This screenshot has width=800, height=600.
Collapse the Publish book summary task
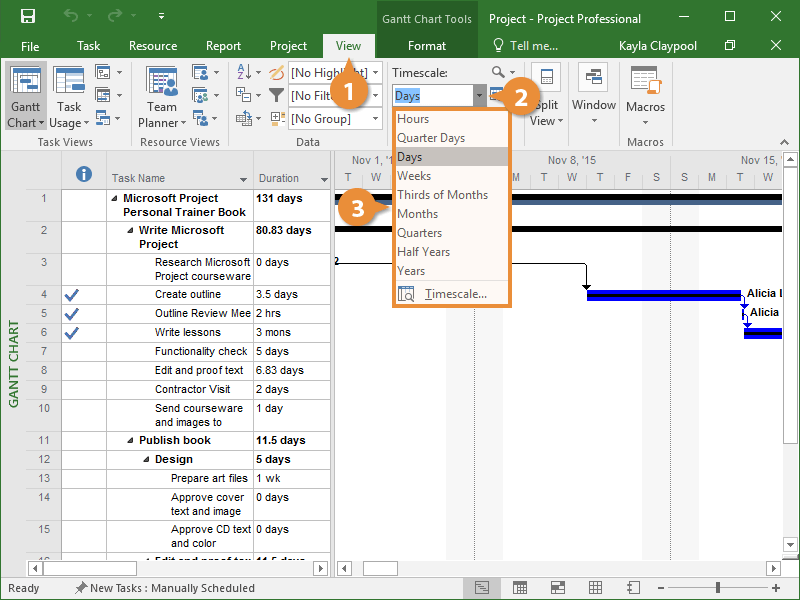pos(131,441)
